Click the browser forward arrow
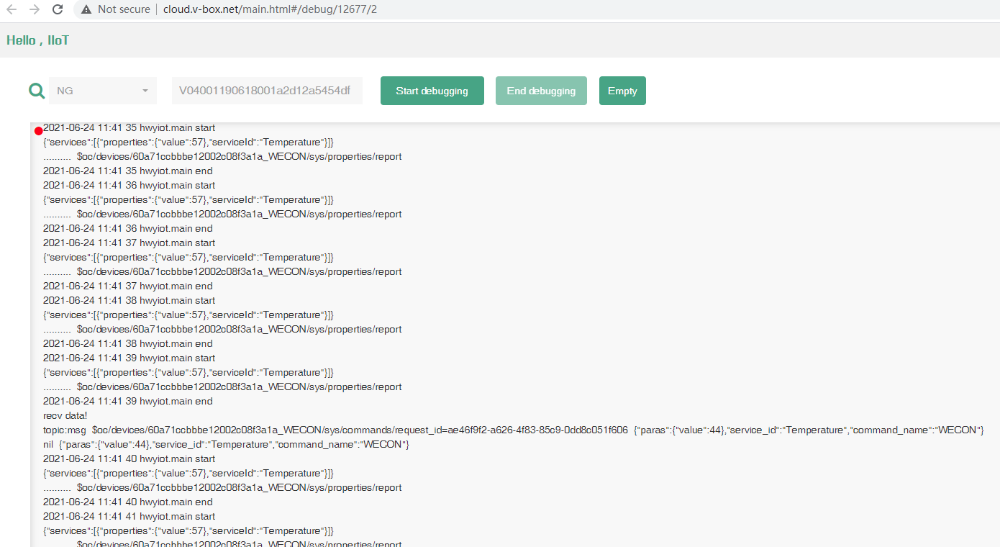Image resolution: width=1000 pixels, height=547 pixels. click(x=35, y=9)
